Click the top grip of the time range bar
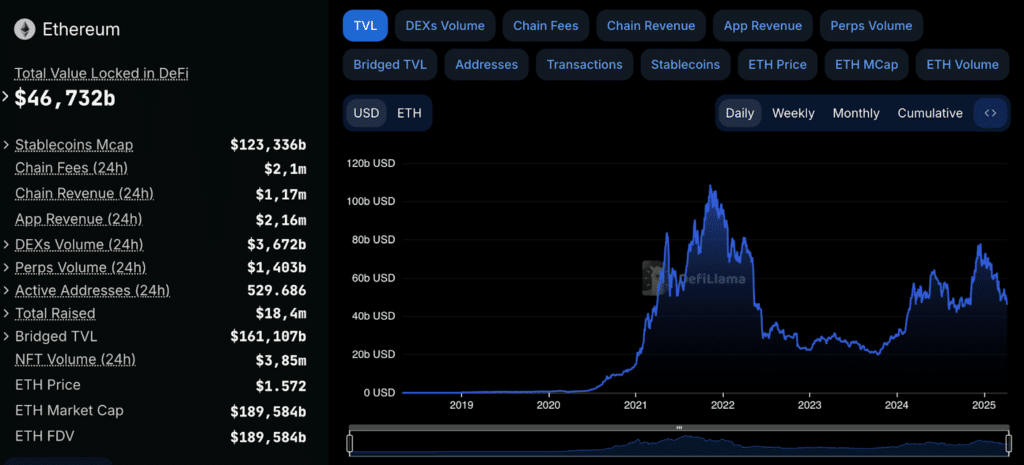Viewport: 1024px width, 465px height. (679, 428)
